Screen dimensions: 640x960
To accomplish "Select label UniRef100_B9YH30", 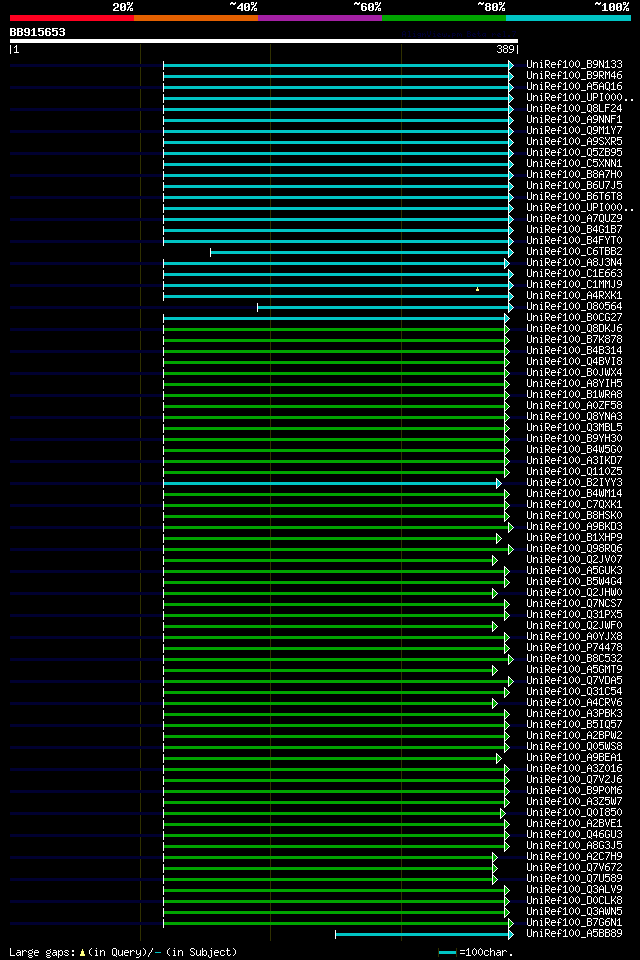I will (574, 439).
